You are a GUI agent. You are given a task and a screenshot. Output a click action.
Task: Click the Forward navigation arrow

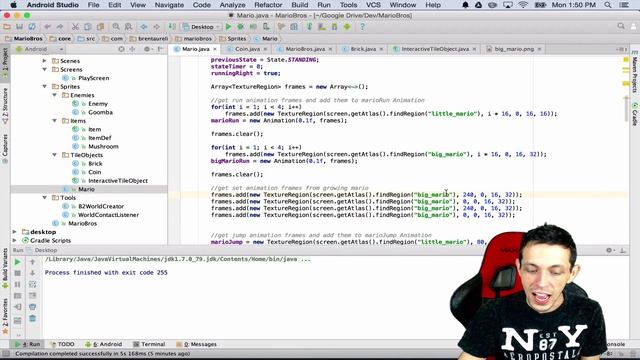pos(156,27)
